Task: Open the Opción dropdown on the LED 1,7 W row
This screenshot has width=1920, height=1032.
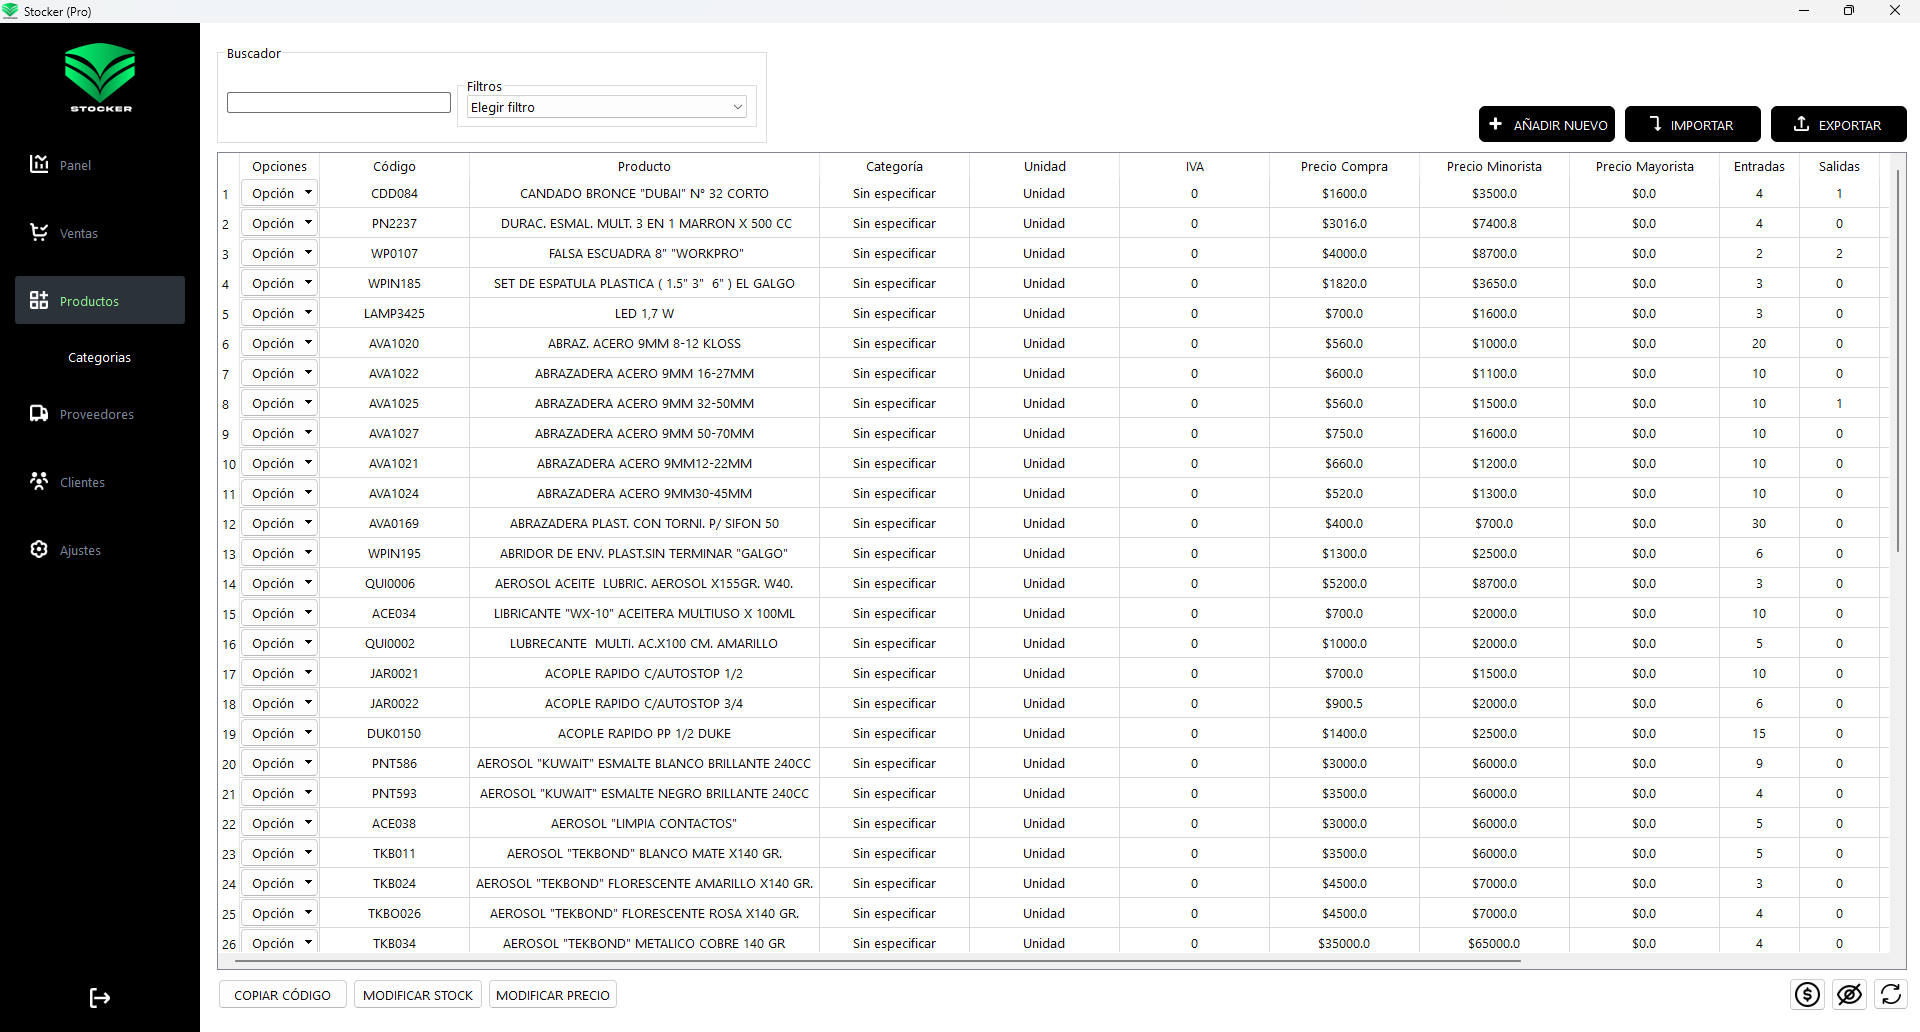Action: click(x=279, y=313)
